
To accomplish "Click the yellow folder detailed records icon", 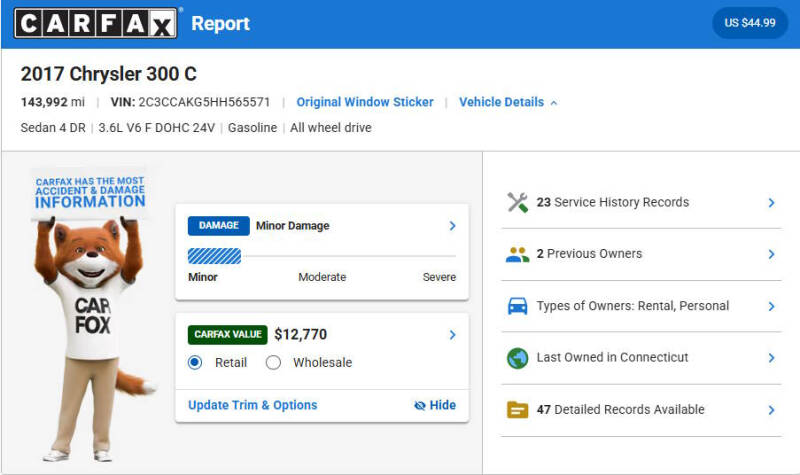I will pyautogui.click(x=517, y=410).
